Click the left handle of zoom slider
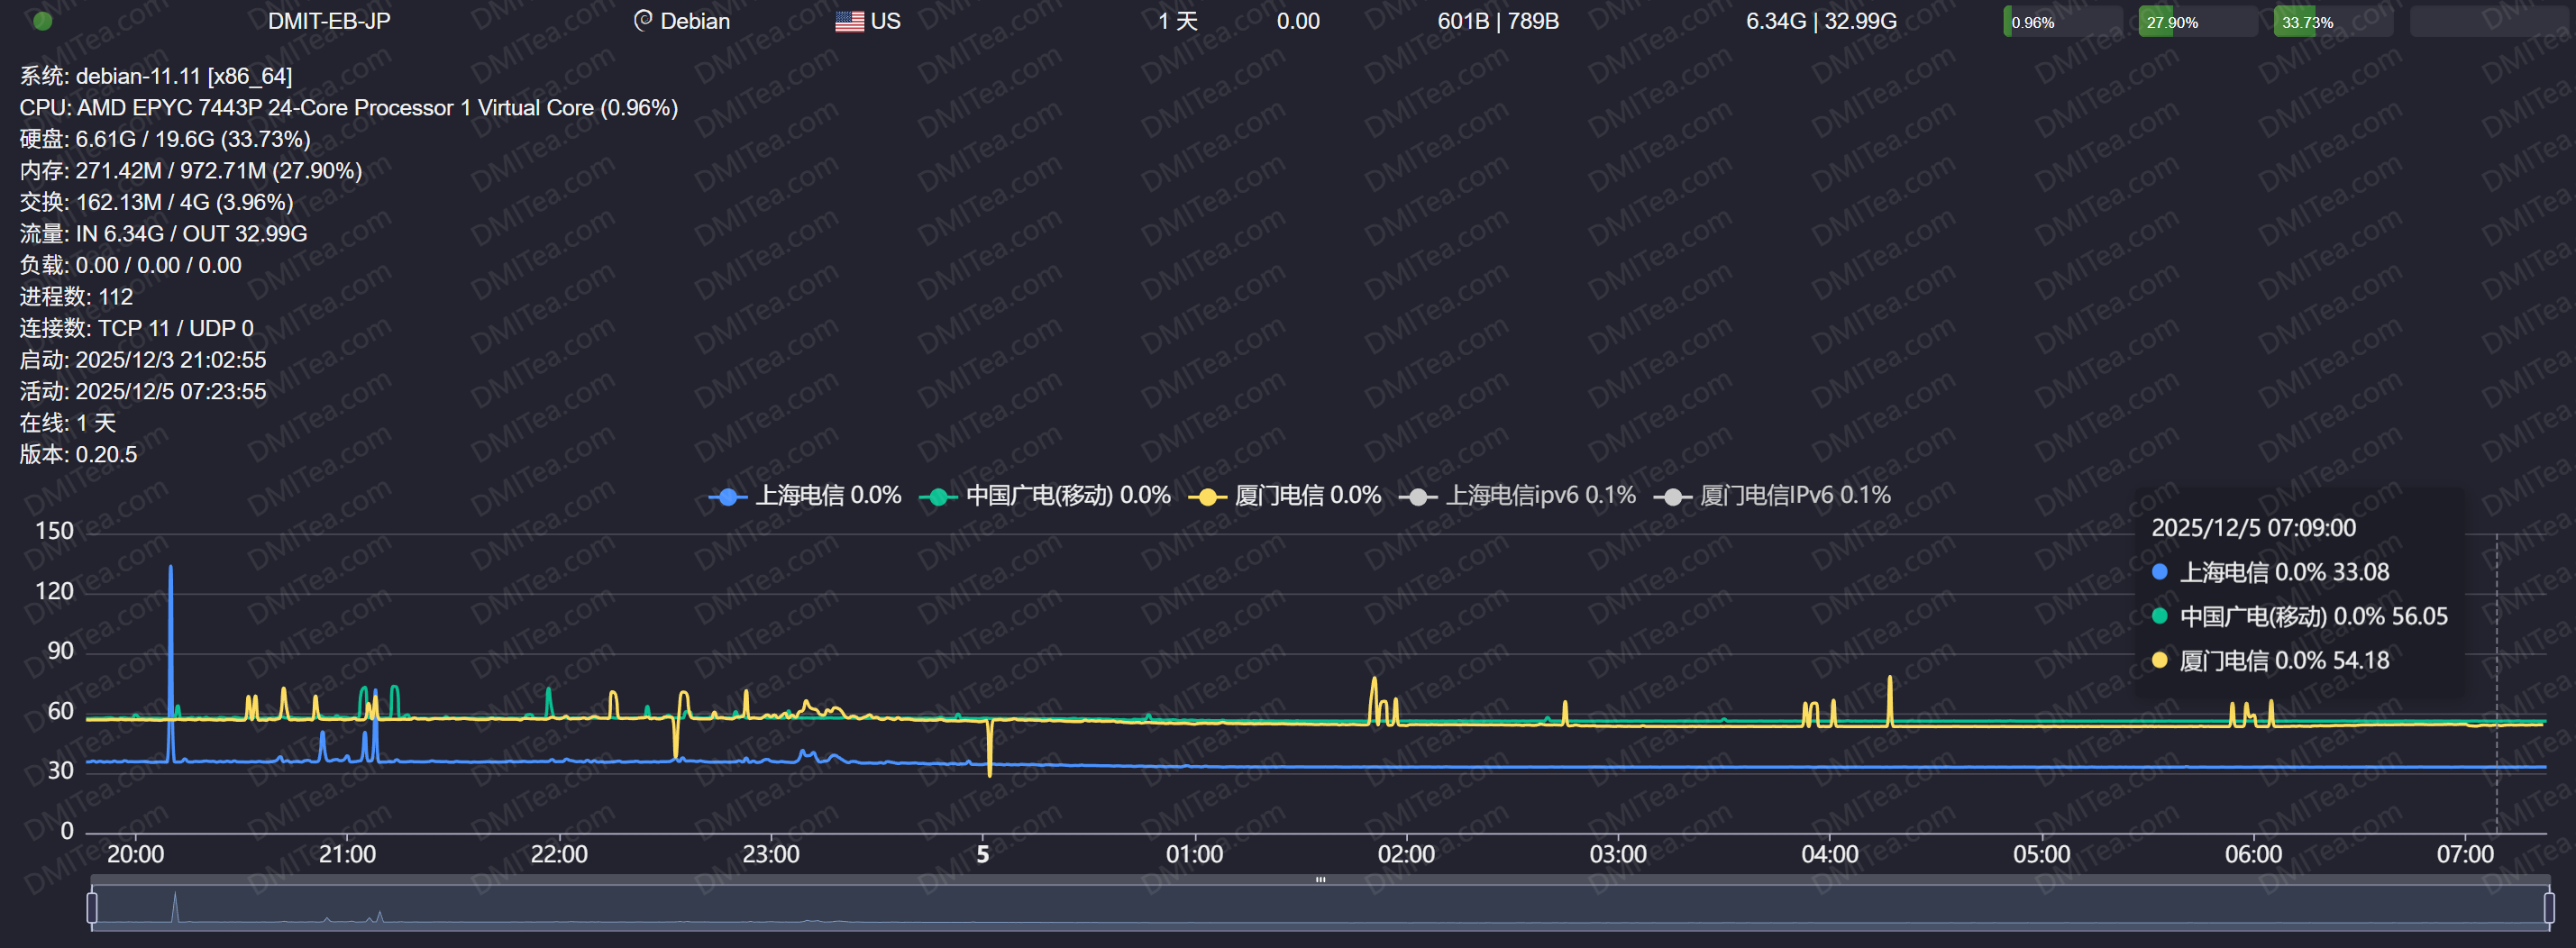 [92, 907]
